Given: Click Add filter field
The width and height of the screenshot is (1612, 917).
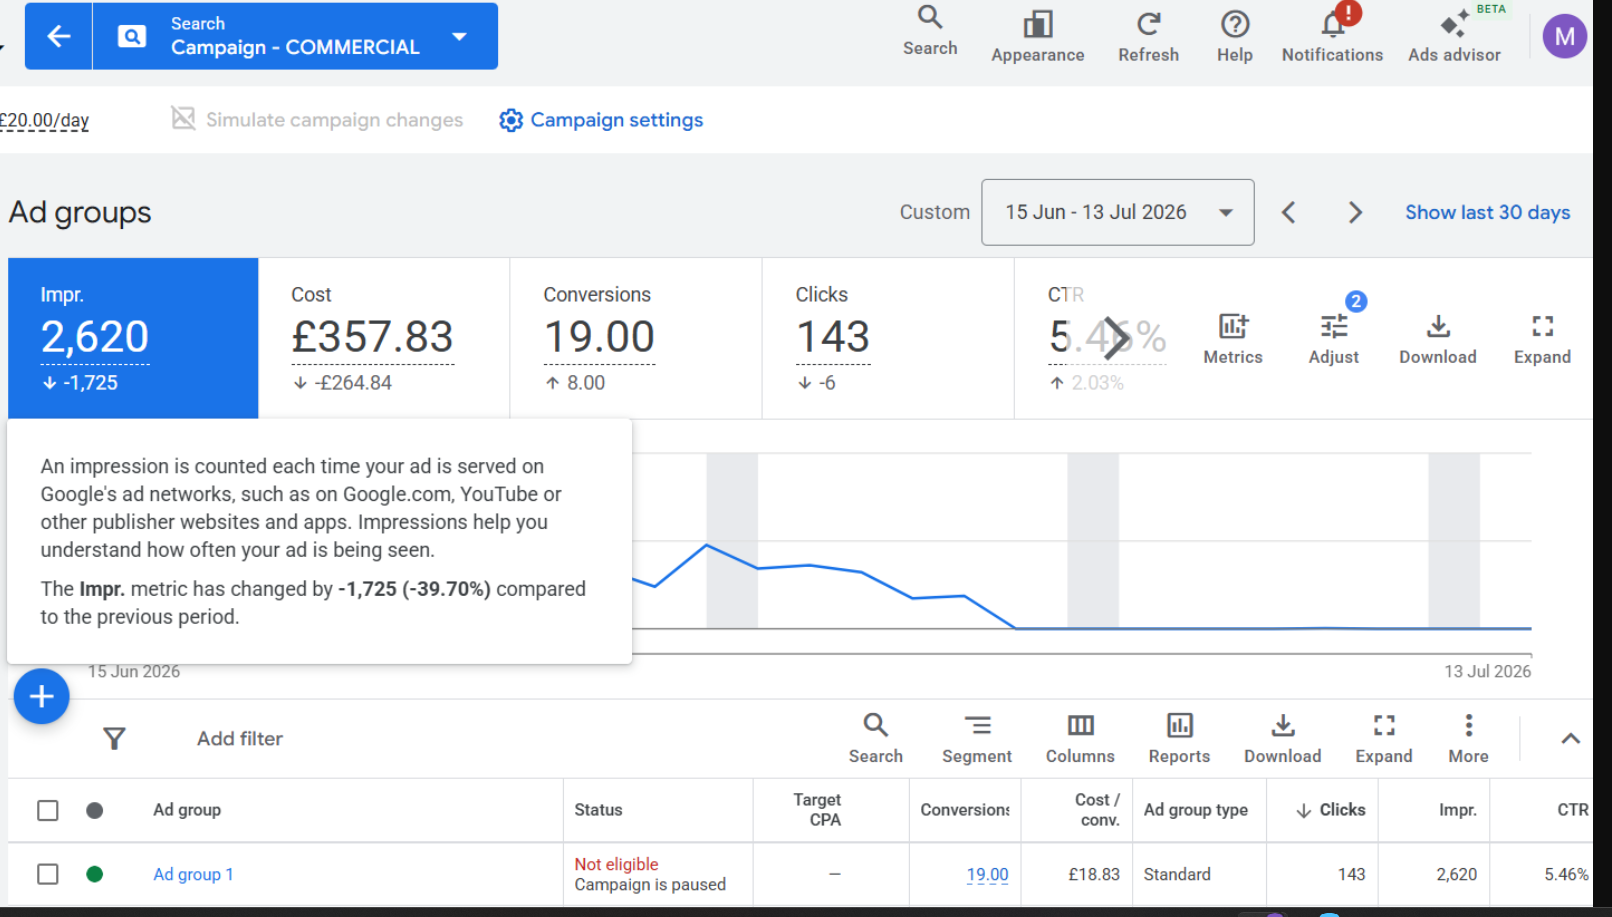Looking at the screenshot, I should click(240, 738).
